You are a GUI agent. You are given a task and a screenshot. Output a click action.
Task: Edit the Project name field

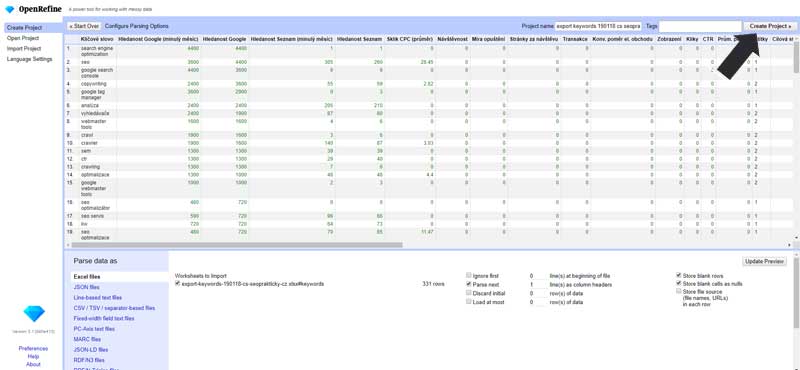(x=598, y=26)
